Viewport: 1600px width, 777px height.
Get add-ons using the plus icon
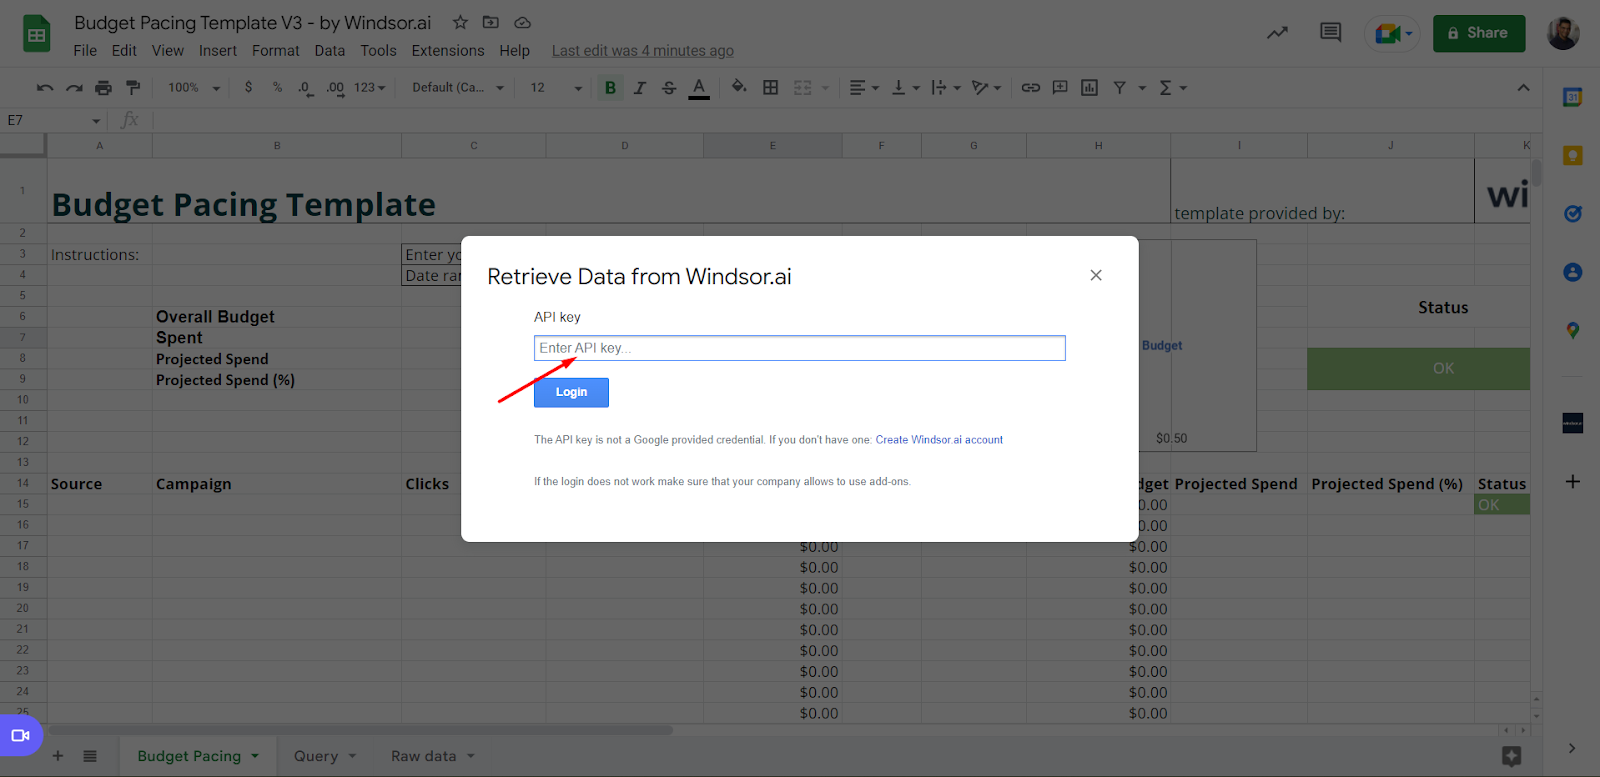click(x=1572, y=482)
